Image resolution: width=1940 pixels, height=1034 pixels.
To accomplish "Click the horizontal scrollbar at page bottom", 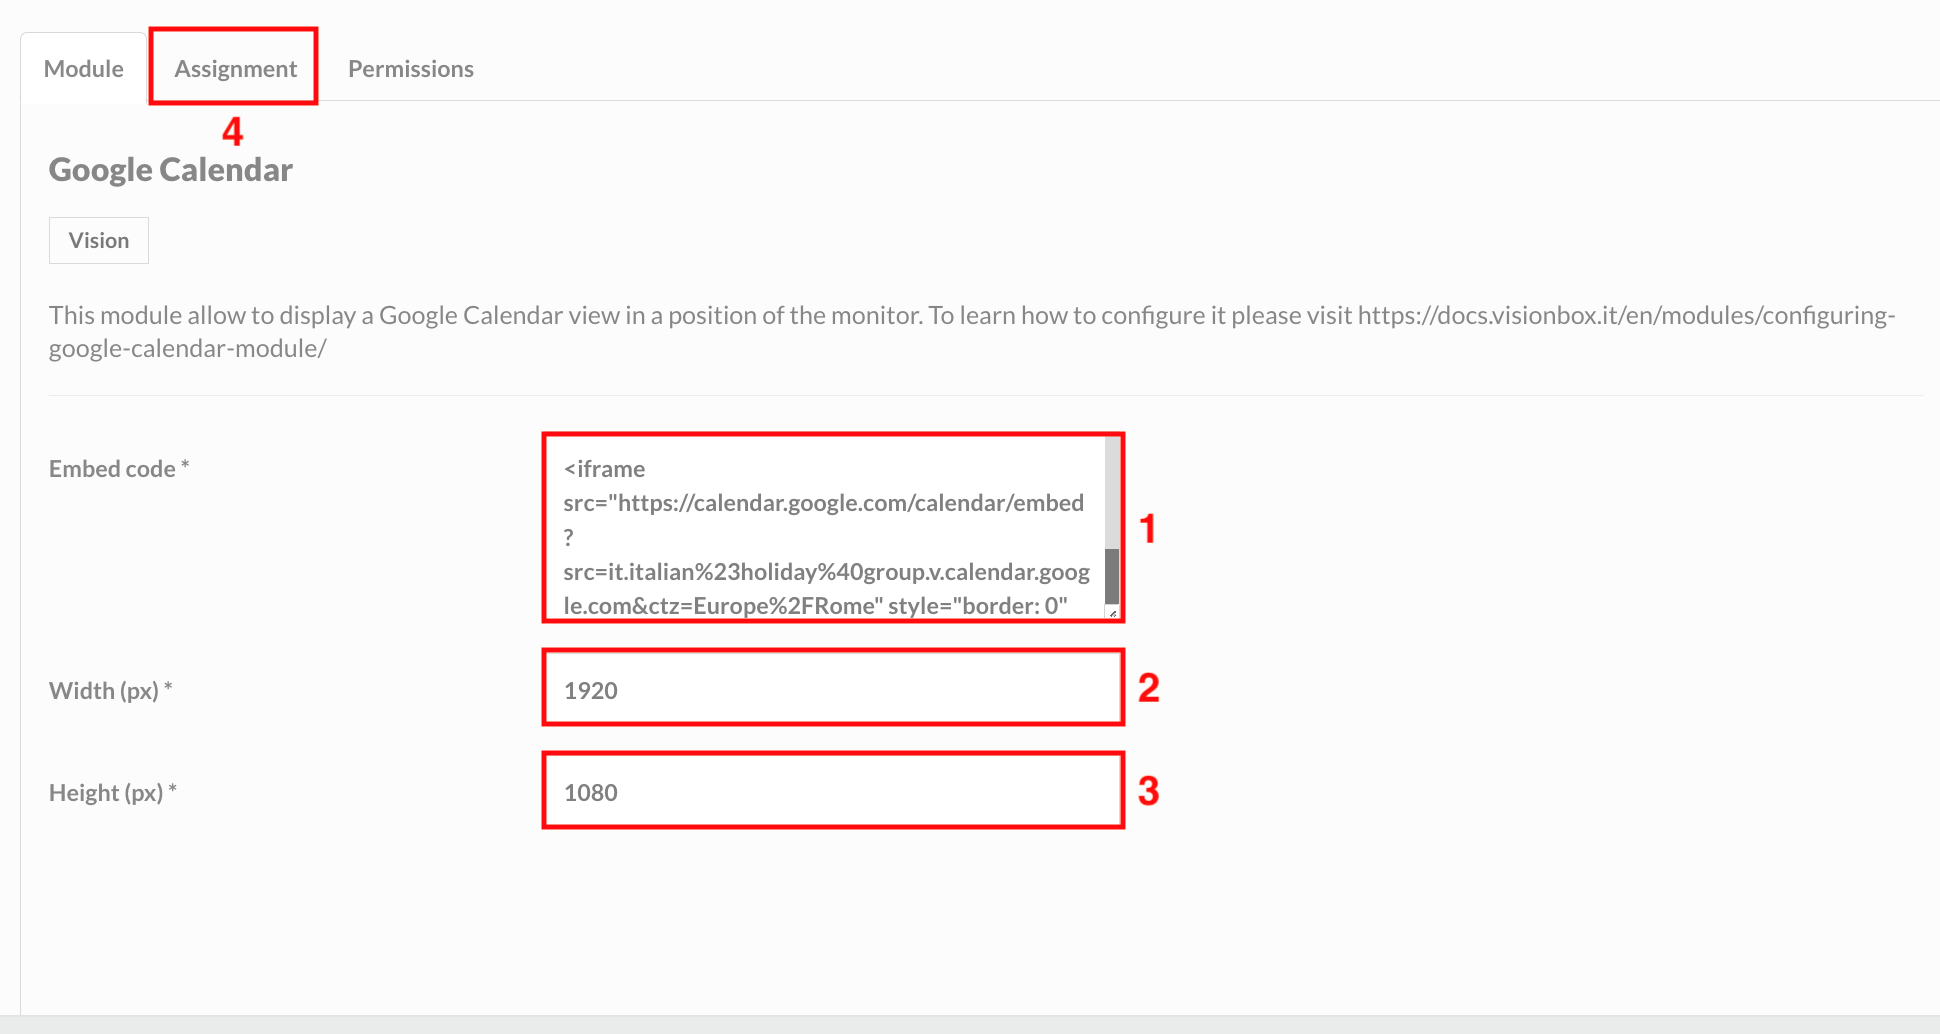I will click(970, 1024).
